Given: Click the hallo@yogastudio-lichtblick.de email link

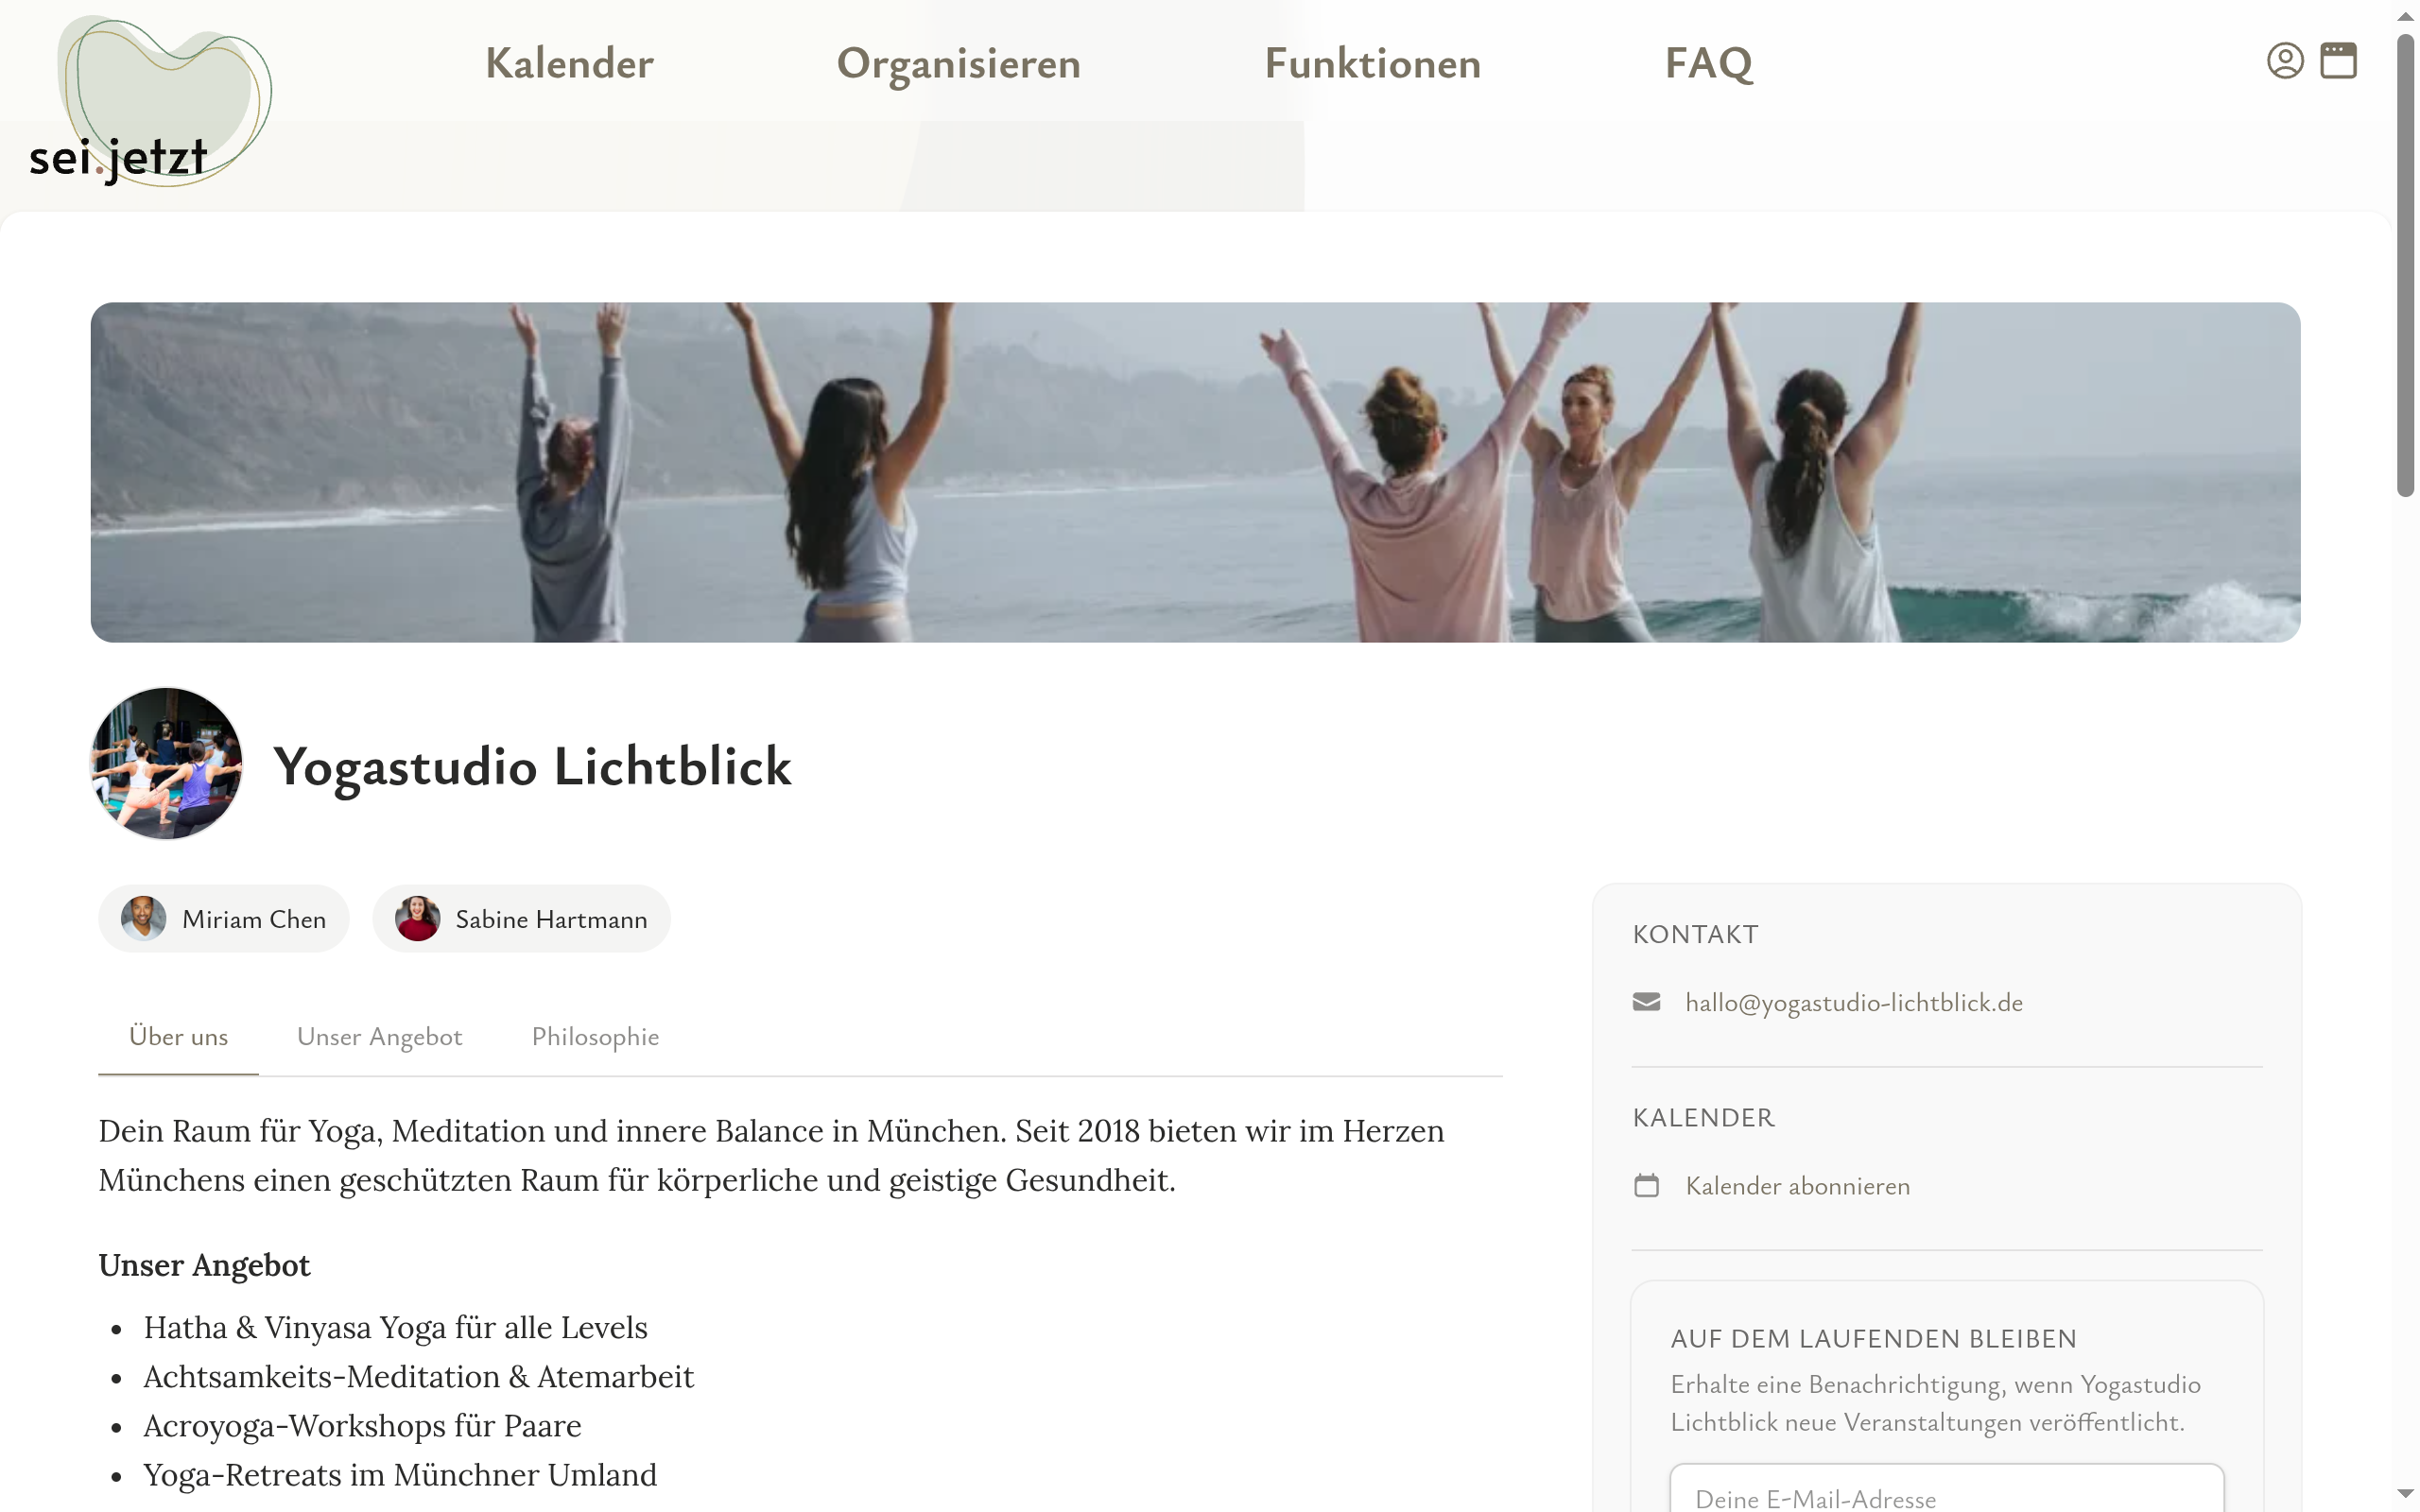Looking at the screenshot, I should [x=1854, y=1003].
